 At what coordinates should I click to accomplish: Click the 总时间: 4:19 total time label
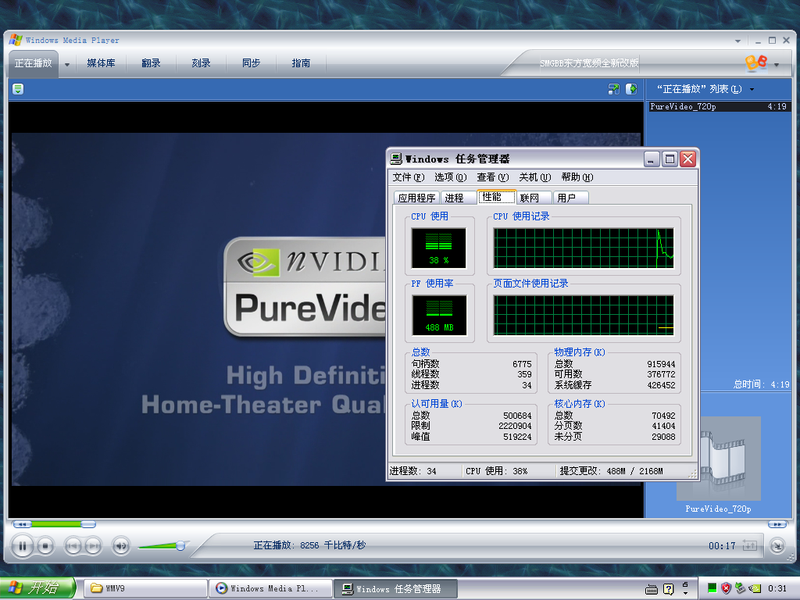pyautogui.click(x=761, y=384)
